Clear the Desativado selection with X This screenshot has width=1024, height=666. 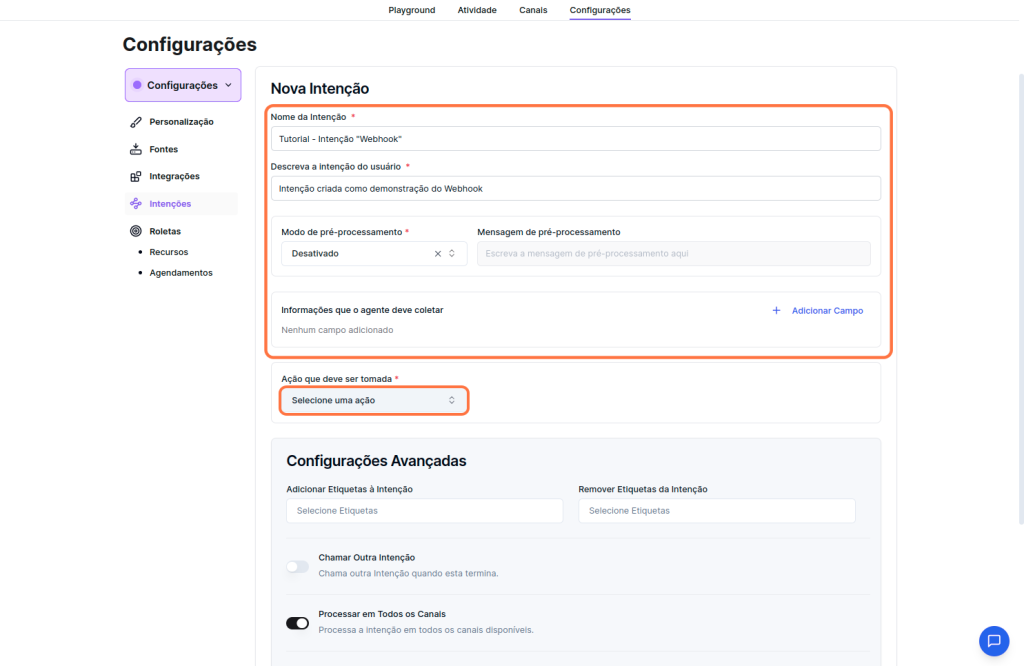click(x=437, y=254)
